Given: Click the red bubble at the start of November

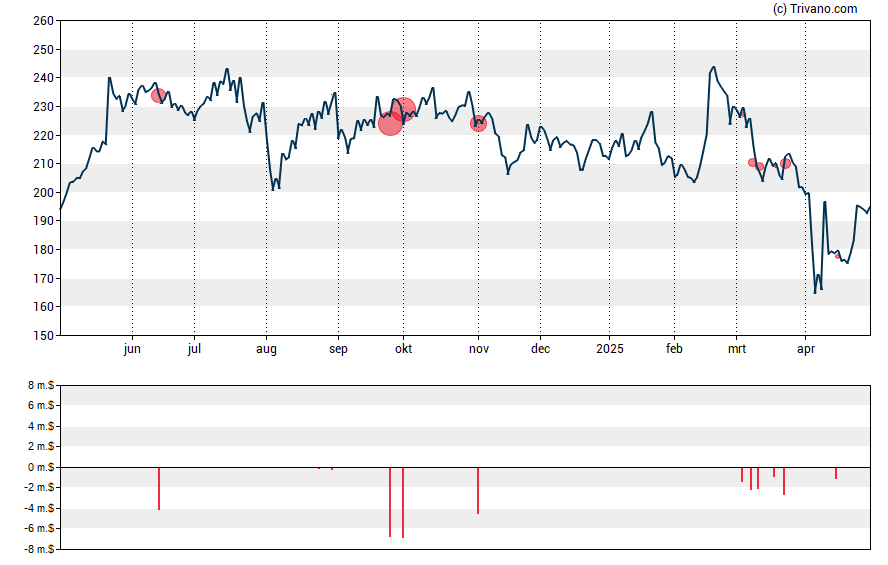Looking at the screenshot, I should click(479, 123).
